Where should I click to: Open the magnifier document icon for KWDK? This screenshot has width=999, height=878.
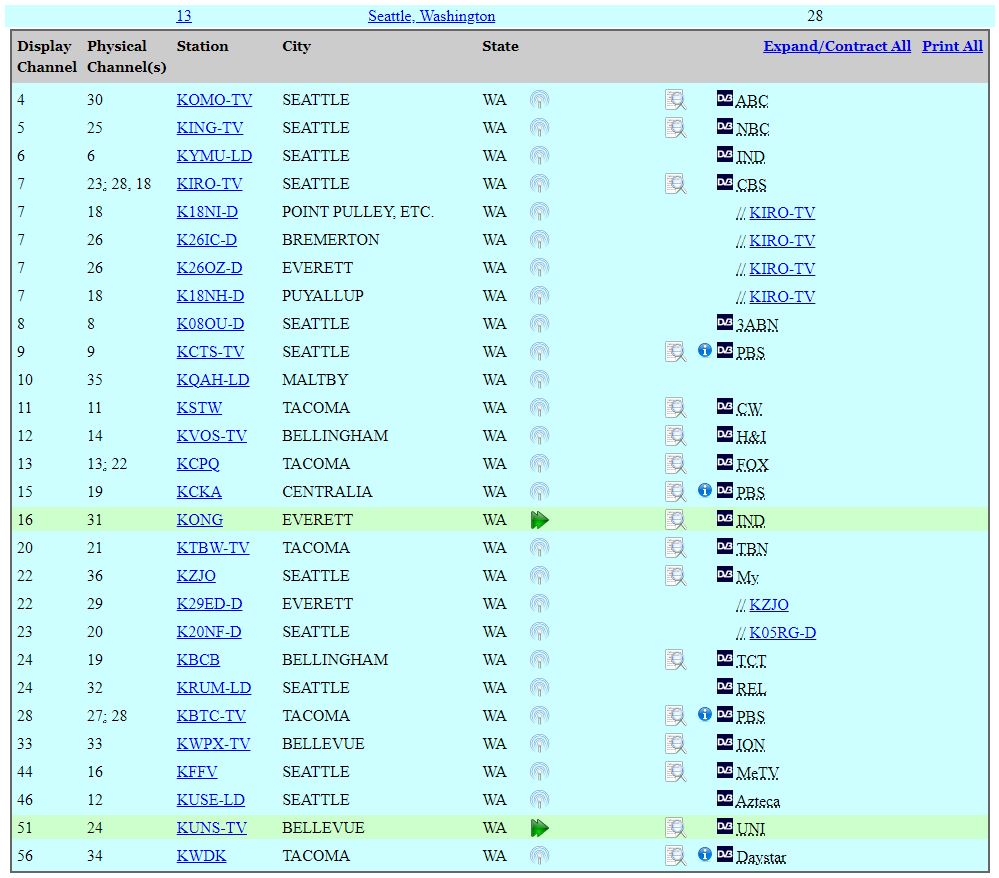tap(676, 856)
